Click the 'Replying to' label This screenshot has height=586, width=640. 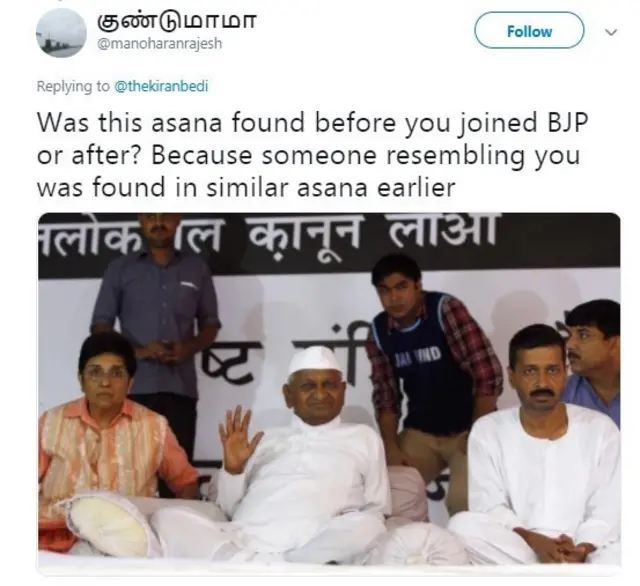73,86
